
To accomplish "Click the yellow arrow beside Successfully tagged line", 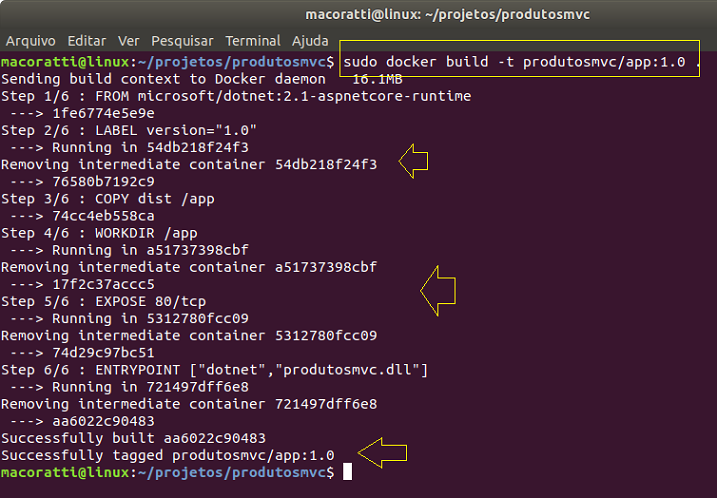I will coord(382,453).
